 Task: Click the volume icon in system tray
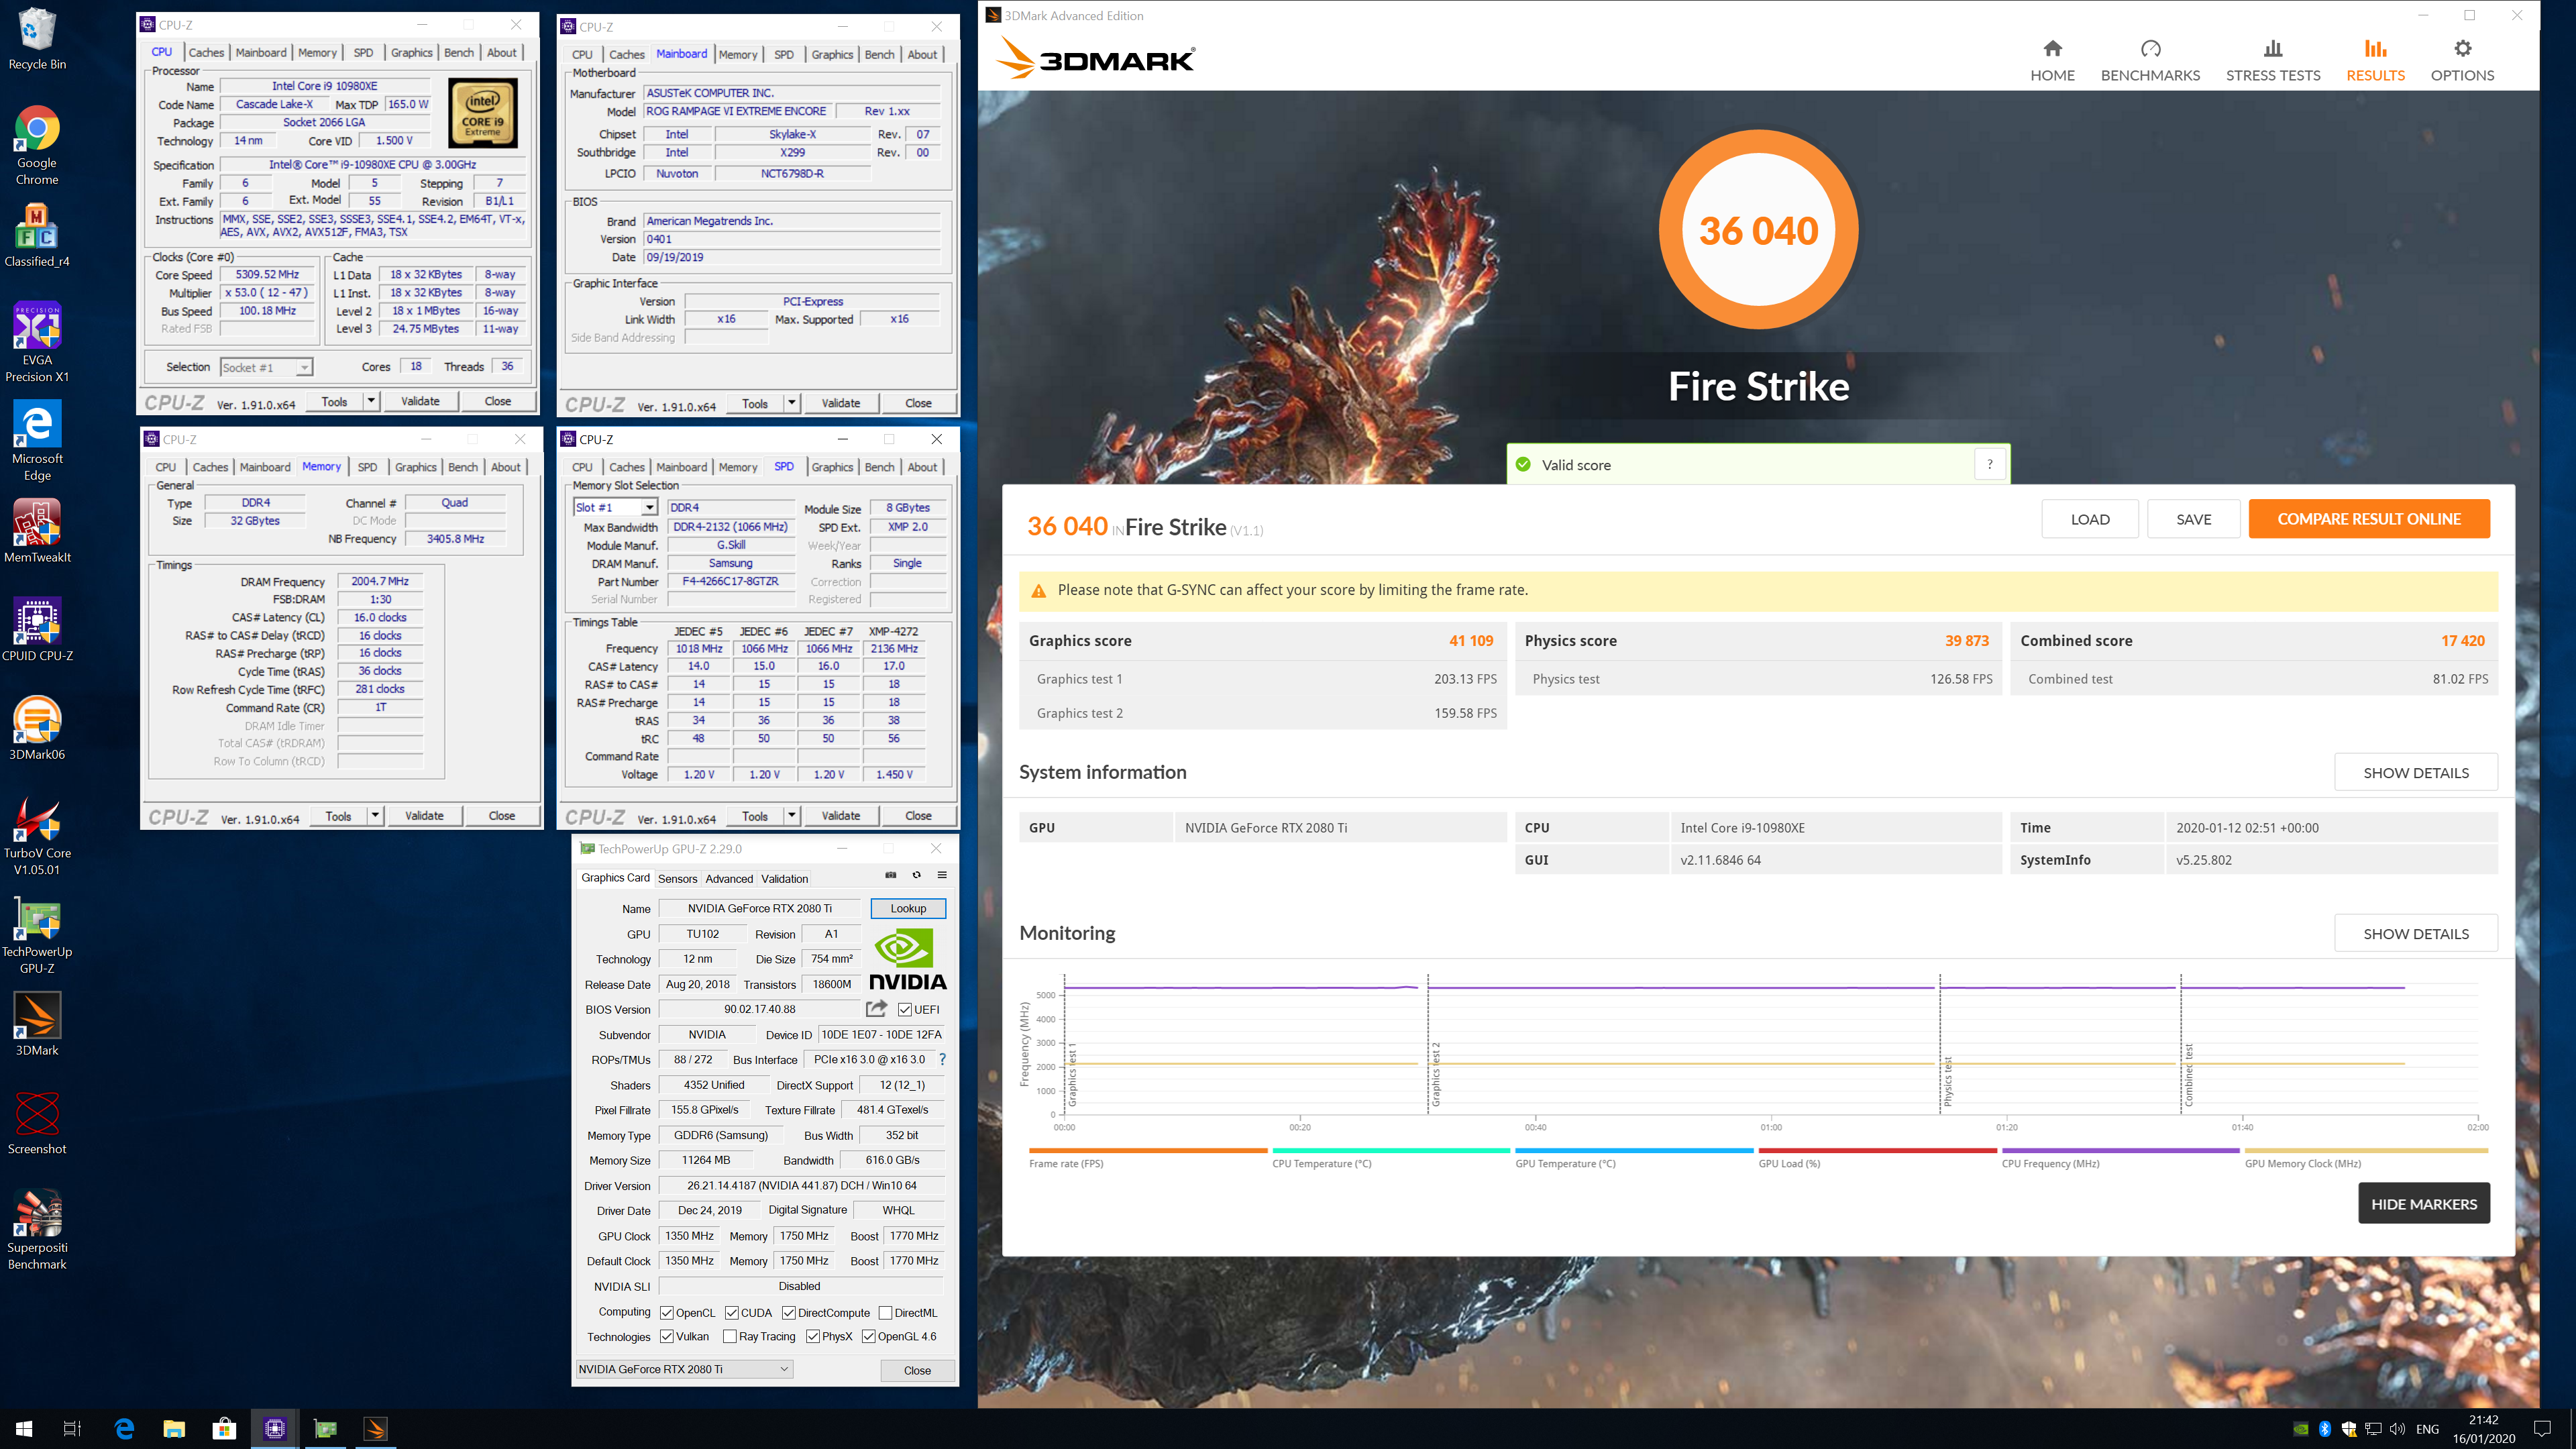2397,1428
